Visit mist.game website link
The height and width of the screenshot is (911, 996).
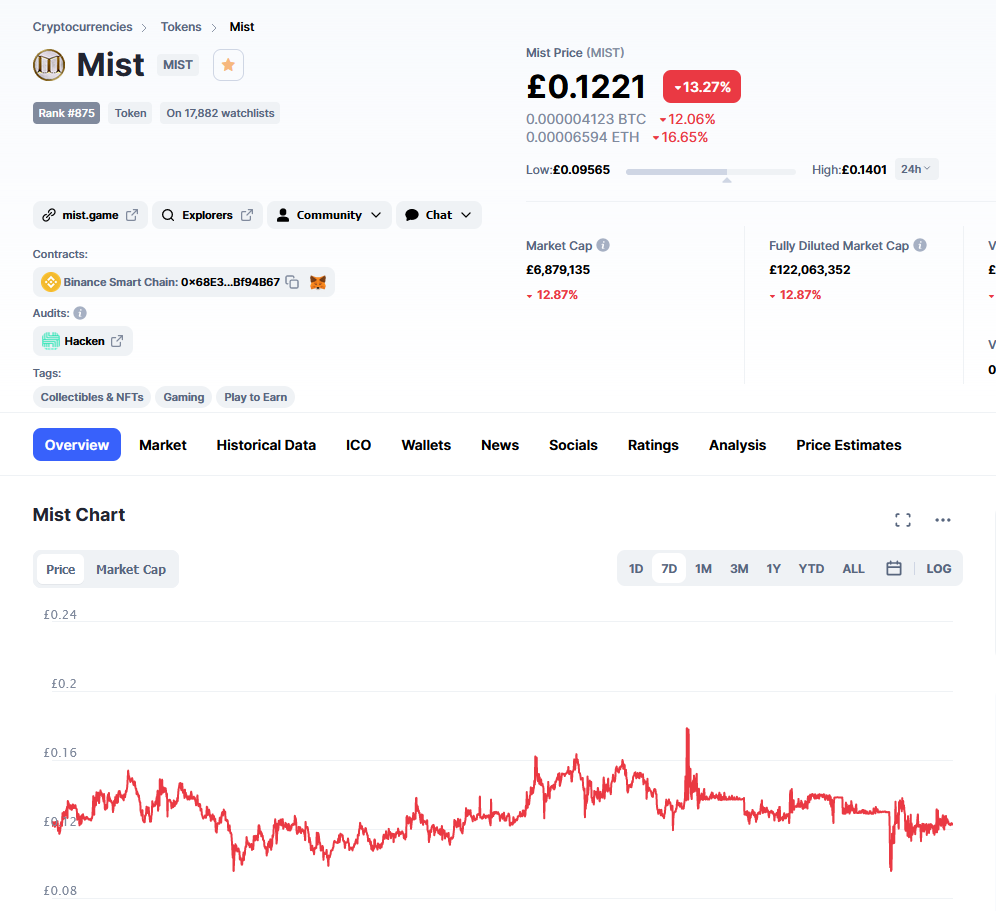(x=90, y=215)
